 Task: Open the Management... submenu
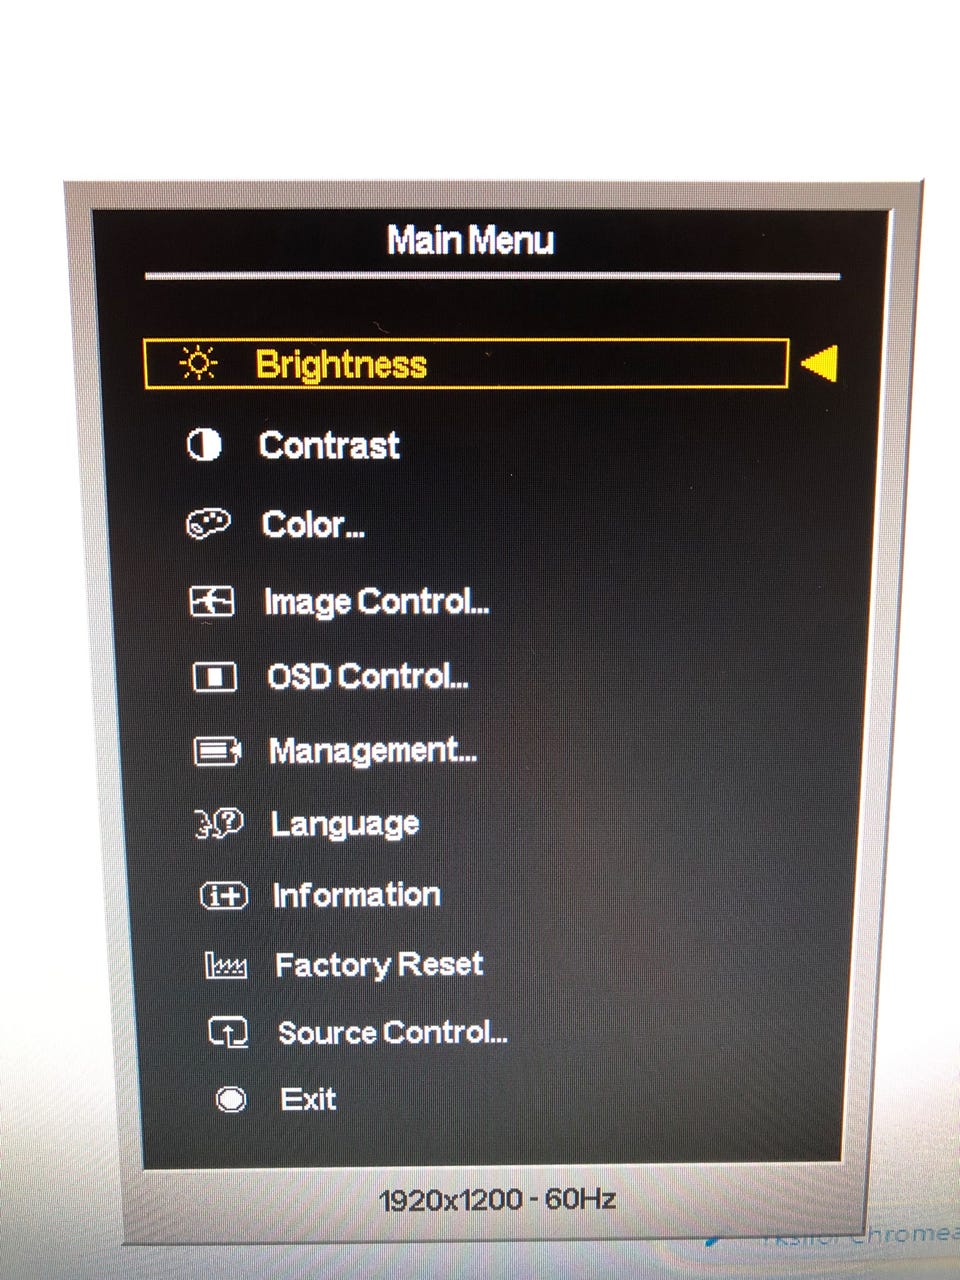(372, 751)
